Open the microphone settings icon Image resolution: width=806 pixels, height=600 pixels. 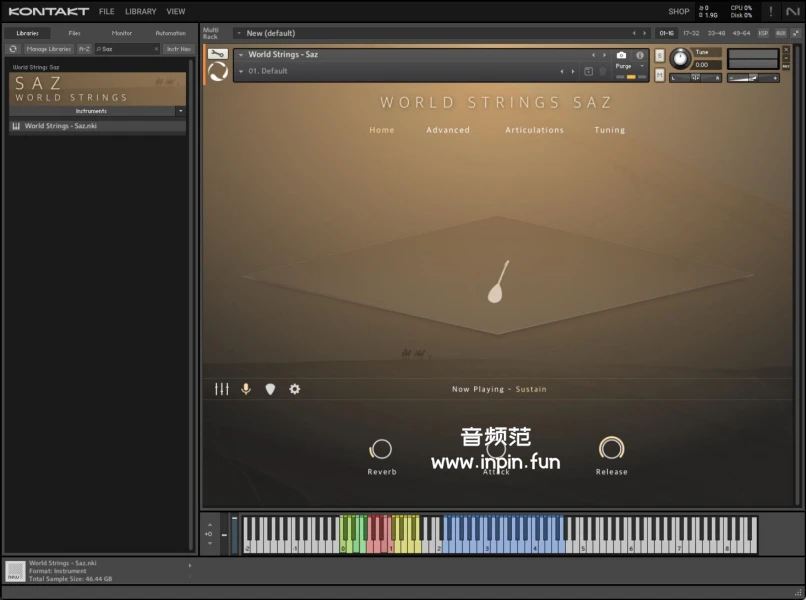pos(246,389)
